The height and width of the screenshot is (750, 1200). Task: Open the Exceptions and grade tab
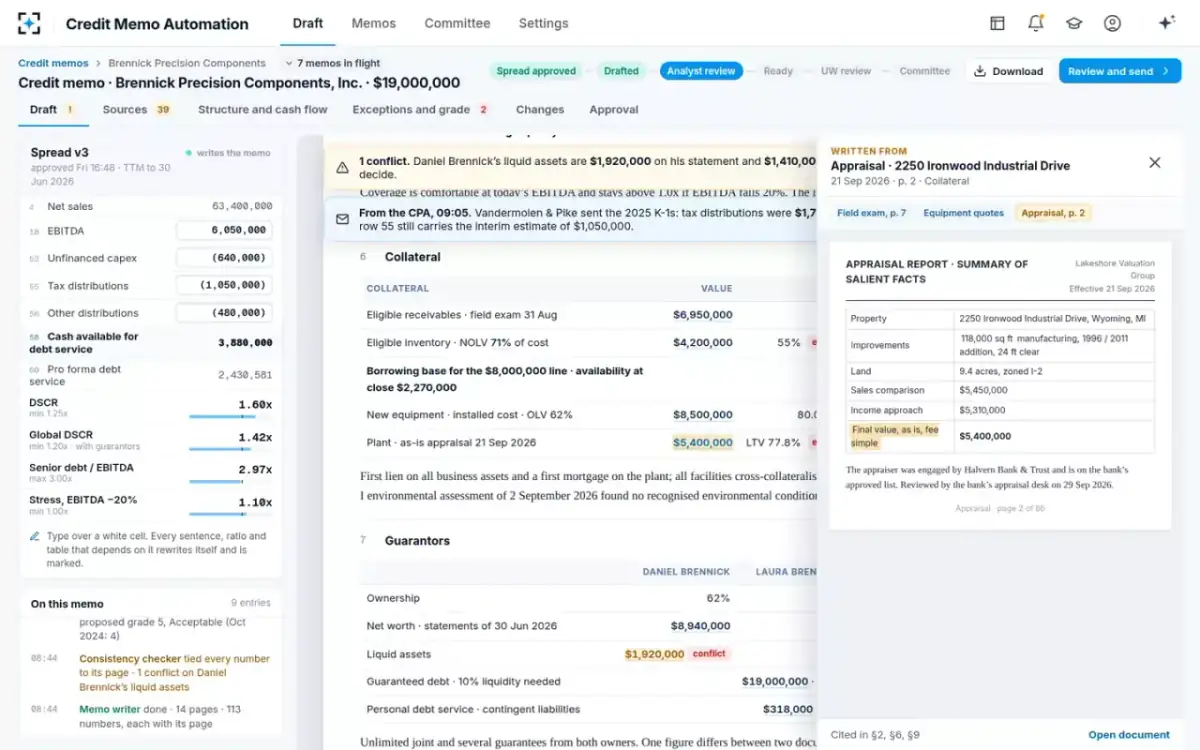coord(421,109)
